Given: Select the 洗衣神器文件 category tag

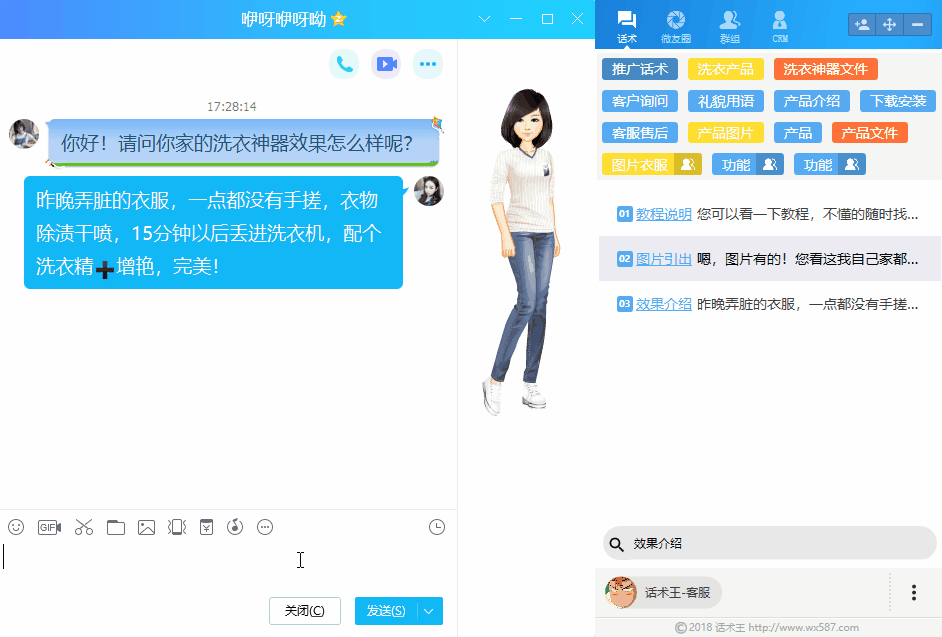Looking at the screenshot, I should [x=825, y=69].
